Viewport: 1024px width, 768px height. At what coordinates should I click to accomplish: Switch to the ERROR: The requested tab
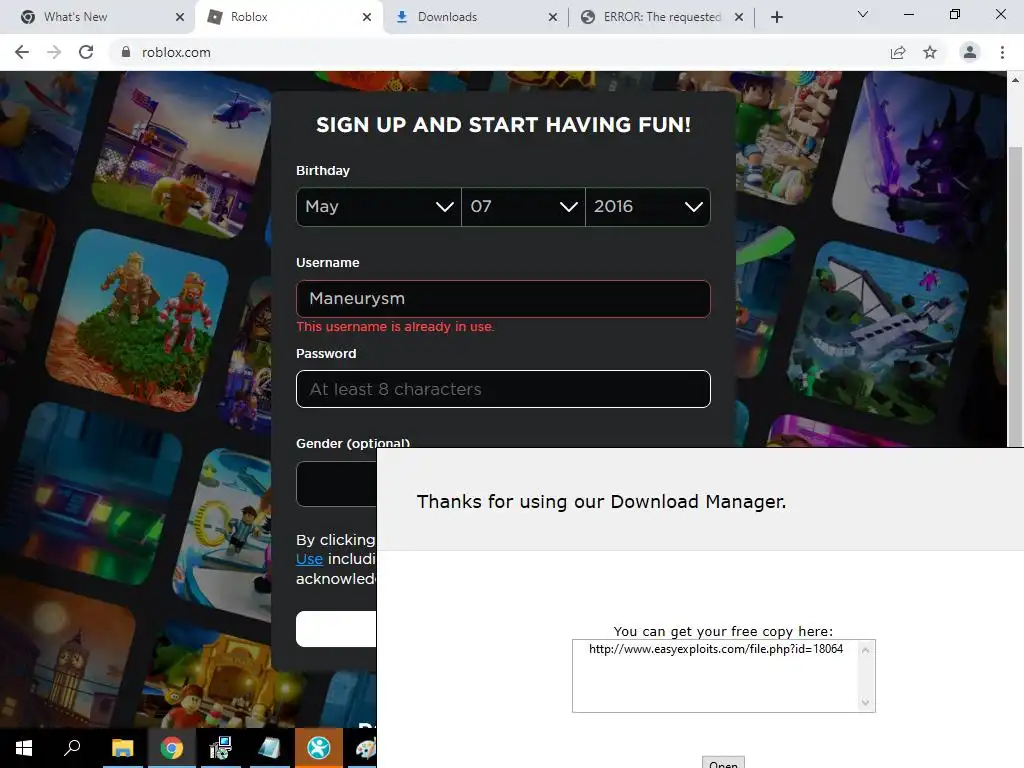[x=660, y=17]
